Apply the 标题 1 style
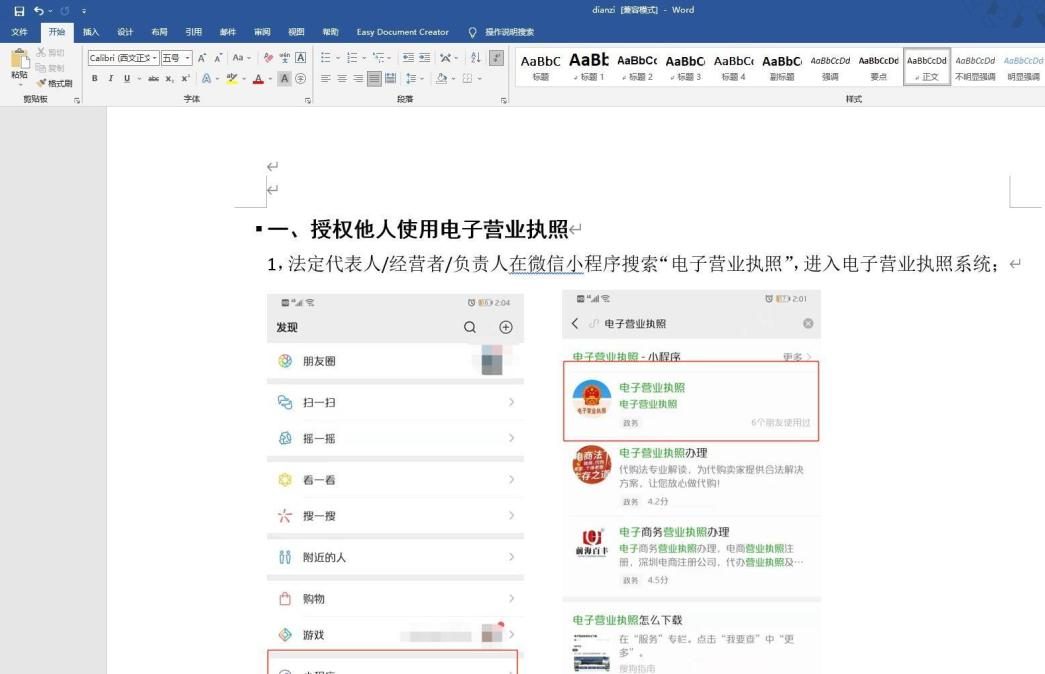Viewport: 1045px width, 674px height. pyautogui.click(x=588, y=67)
